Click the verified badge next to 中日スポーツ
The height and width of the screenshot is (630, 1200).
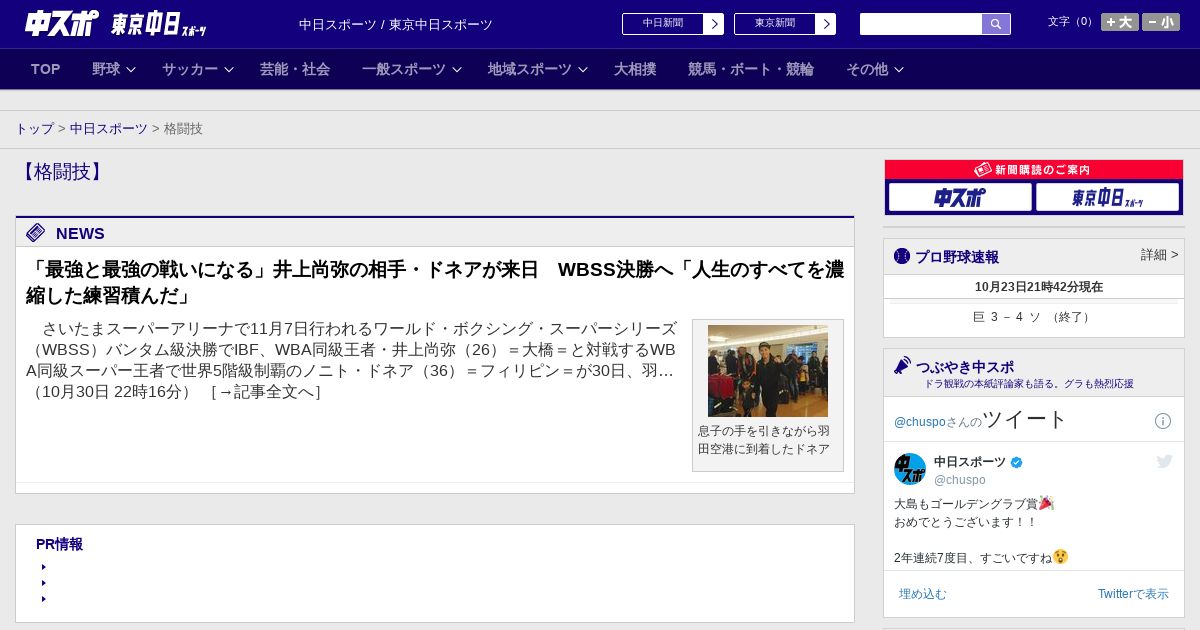1017,462
